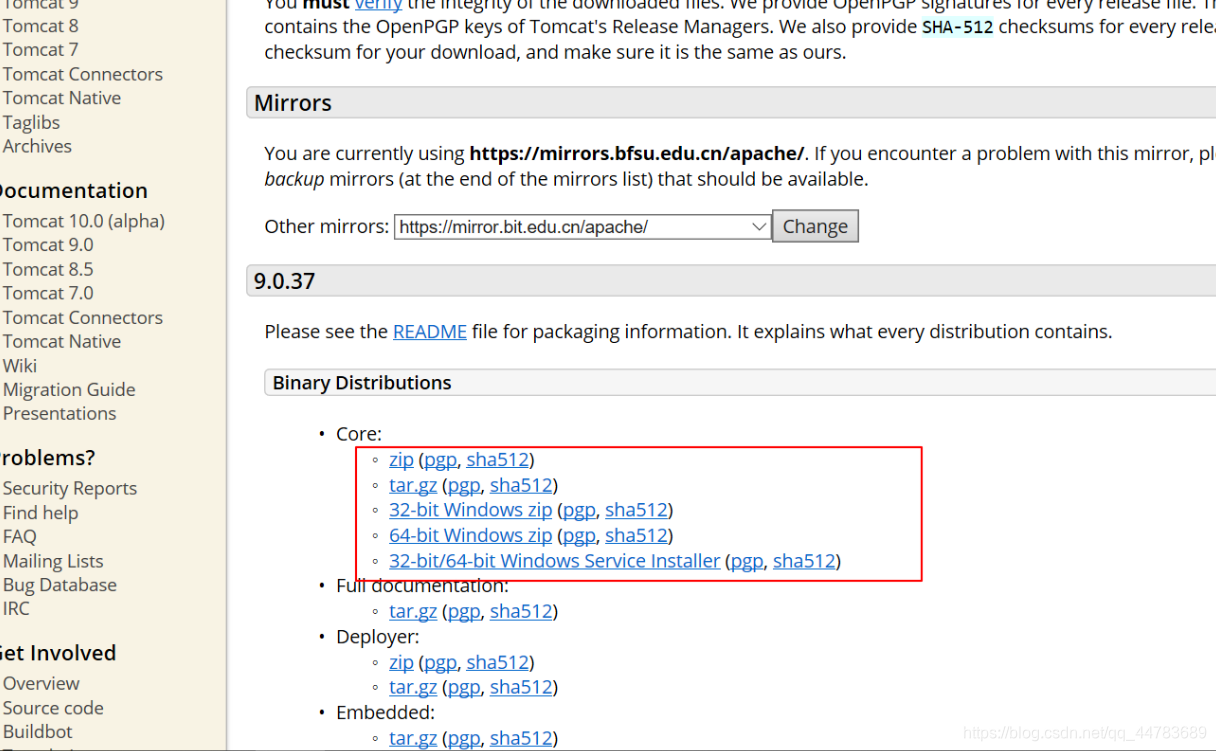Download the Core zip file
This screenshot has height=751, width=1216.
click(x=401, y=460)
